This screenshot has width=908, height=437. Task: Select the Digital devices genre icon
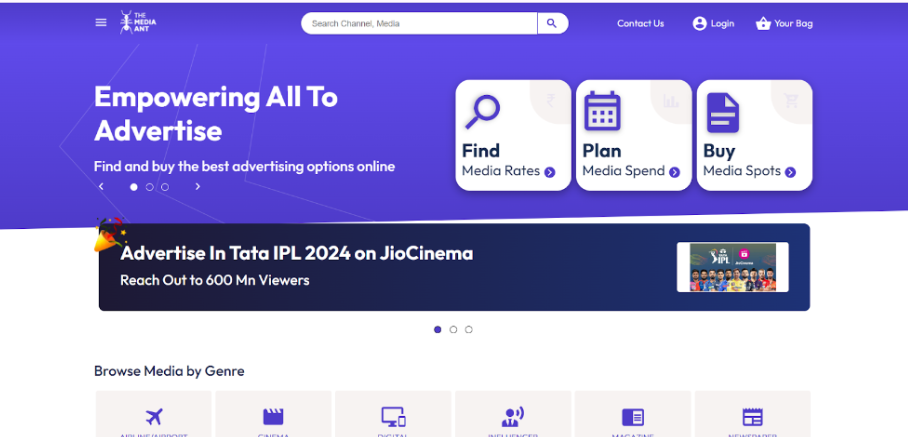(393, 417)
